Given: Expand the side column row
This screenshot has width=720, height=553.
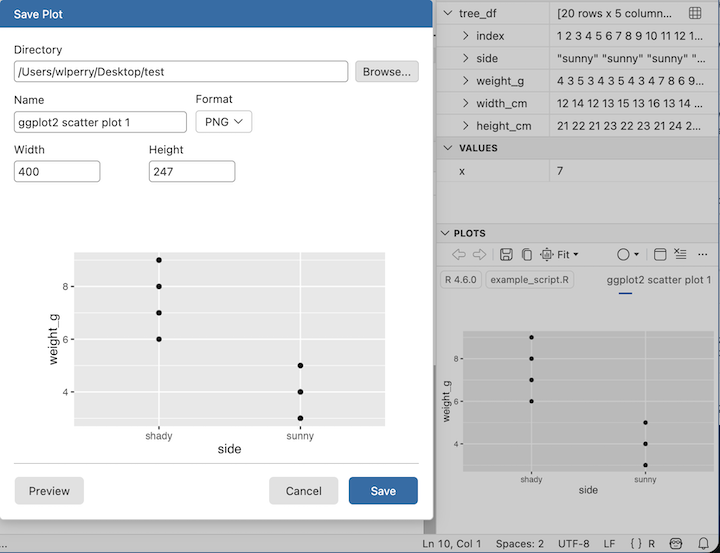Looking at the screenshot, I should [466, 58].
